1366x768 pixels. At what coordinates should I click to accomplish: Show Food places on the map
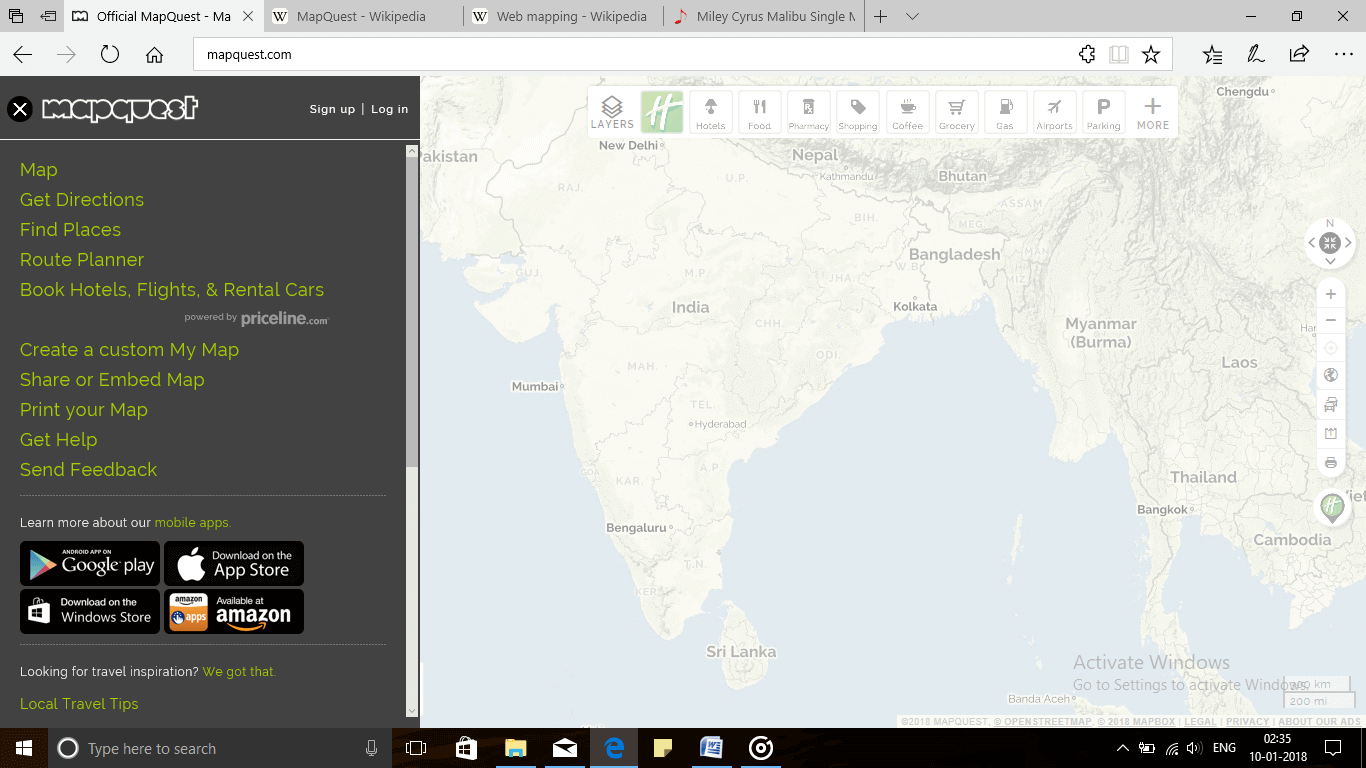tap(760, 112)
